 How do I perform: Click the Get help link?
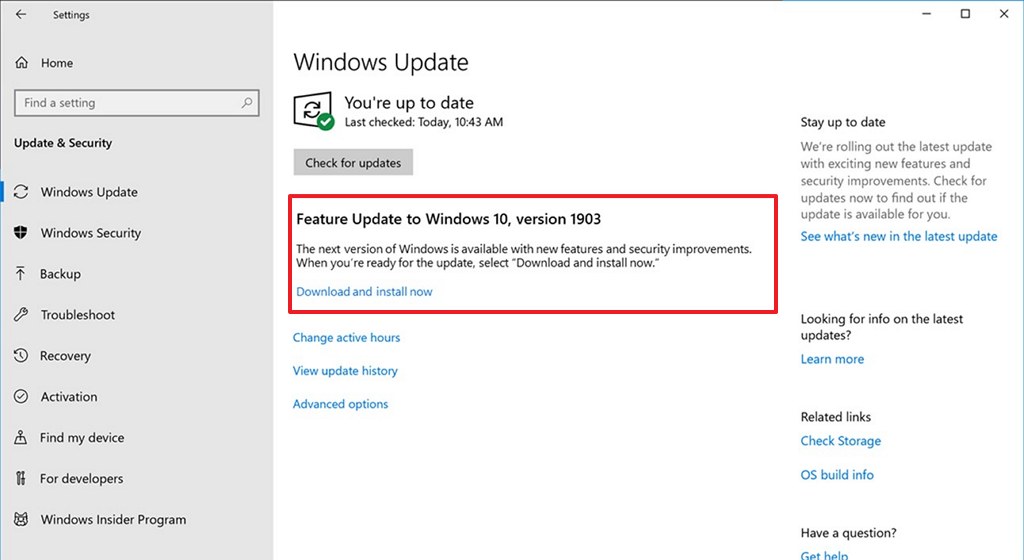[x=824, y=555]
